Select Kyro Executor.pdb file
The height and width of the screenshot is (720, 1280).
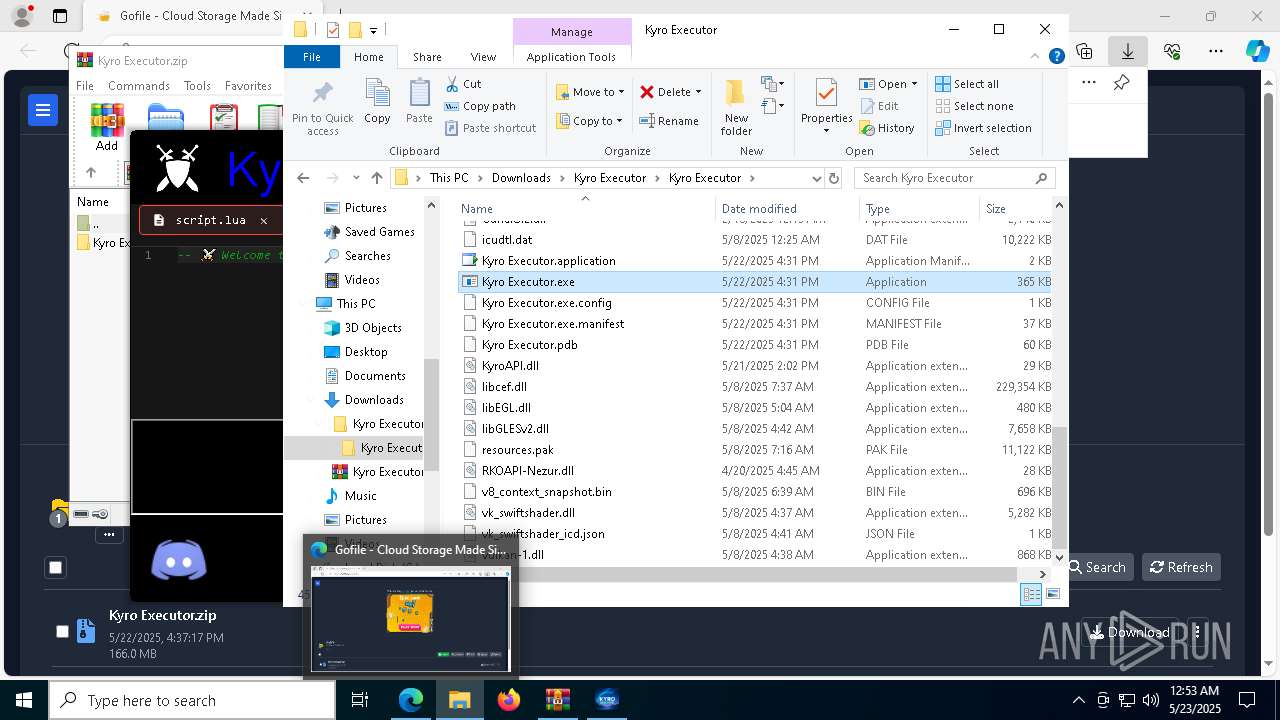(530, 345)
